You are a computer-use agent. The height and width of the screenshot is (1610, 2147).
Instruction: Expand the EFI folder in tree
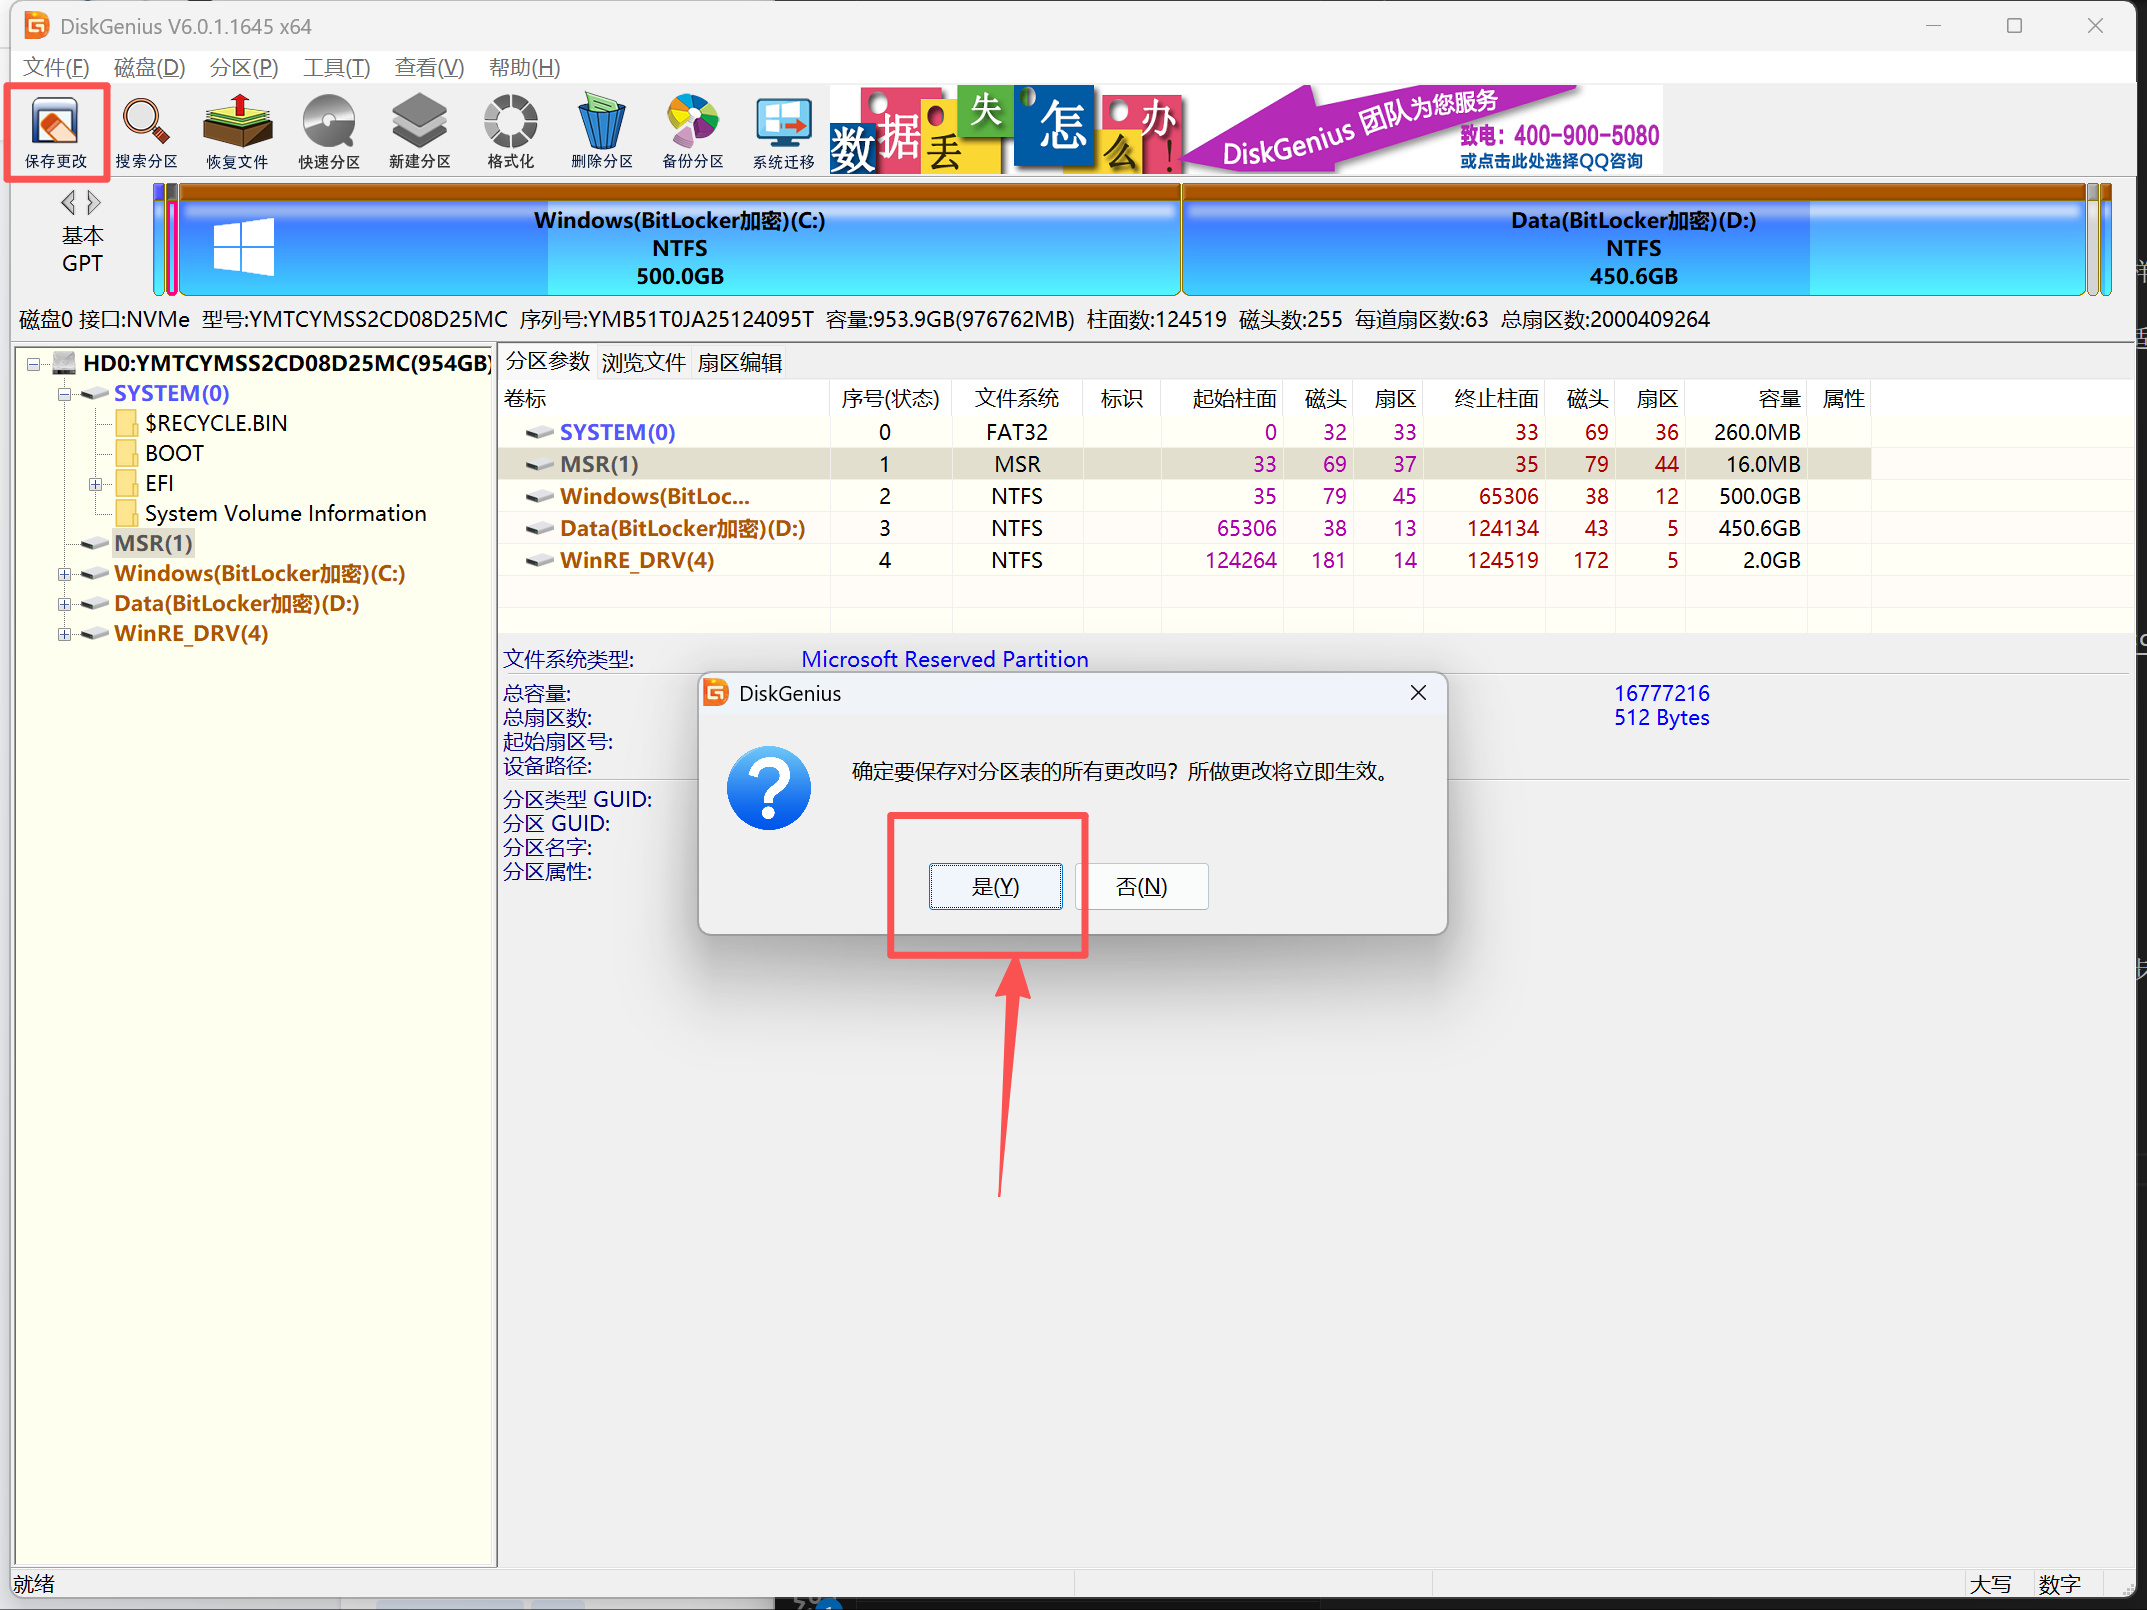96,484
